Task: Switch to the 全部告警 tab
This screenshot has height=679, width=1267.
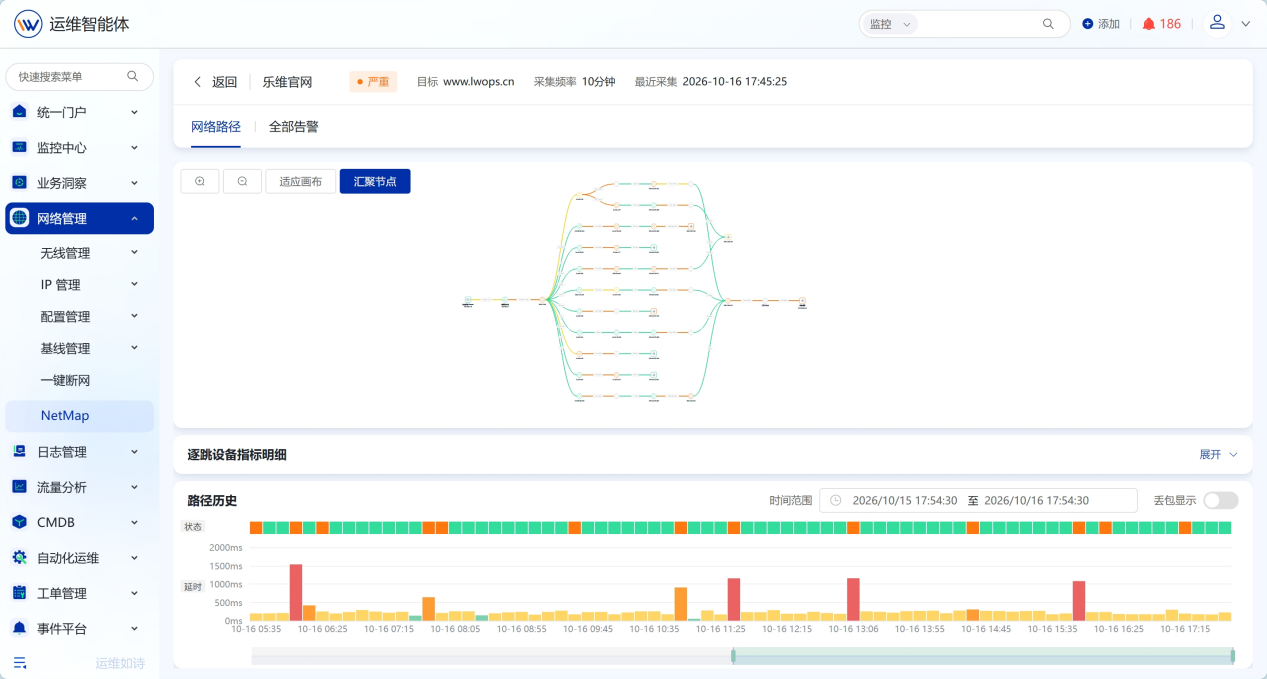Action: (x=294, y=127)
